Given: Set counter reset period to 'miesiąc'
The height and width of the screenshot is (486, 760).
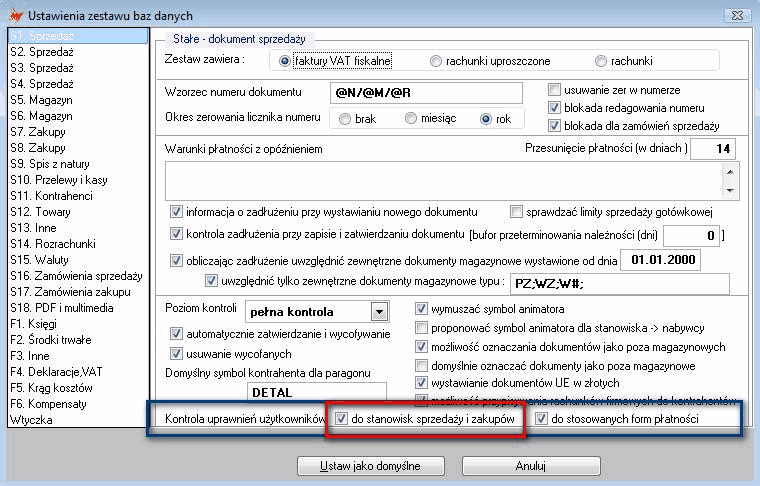Looking at the screenshot, I should tap(411, 118).
